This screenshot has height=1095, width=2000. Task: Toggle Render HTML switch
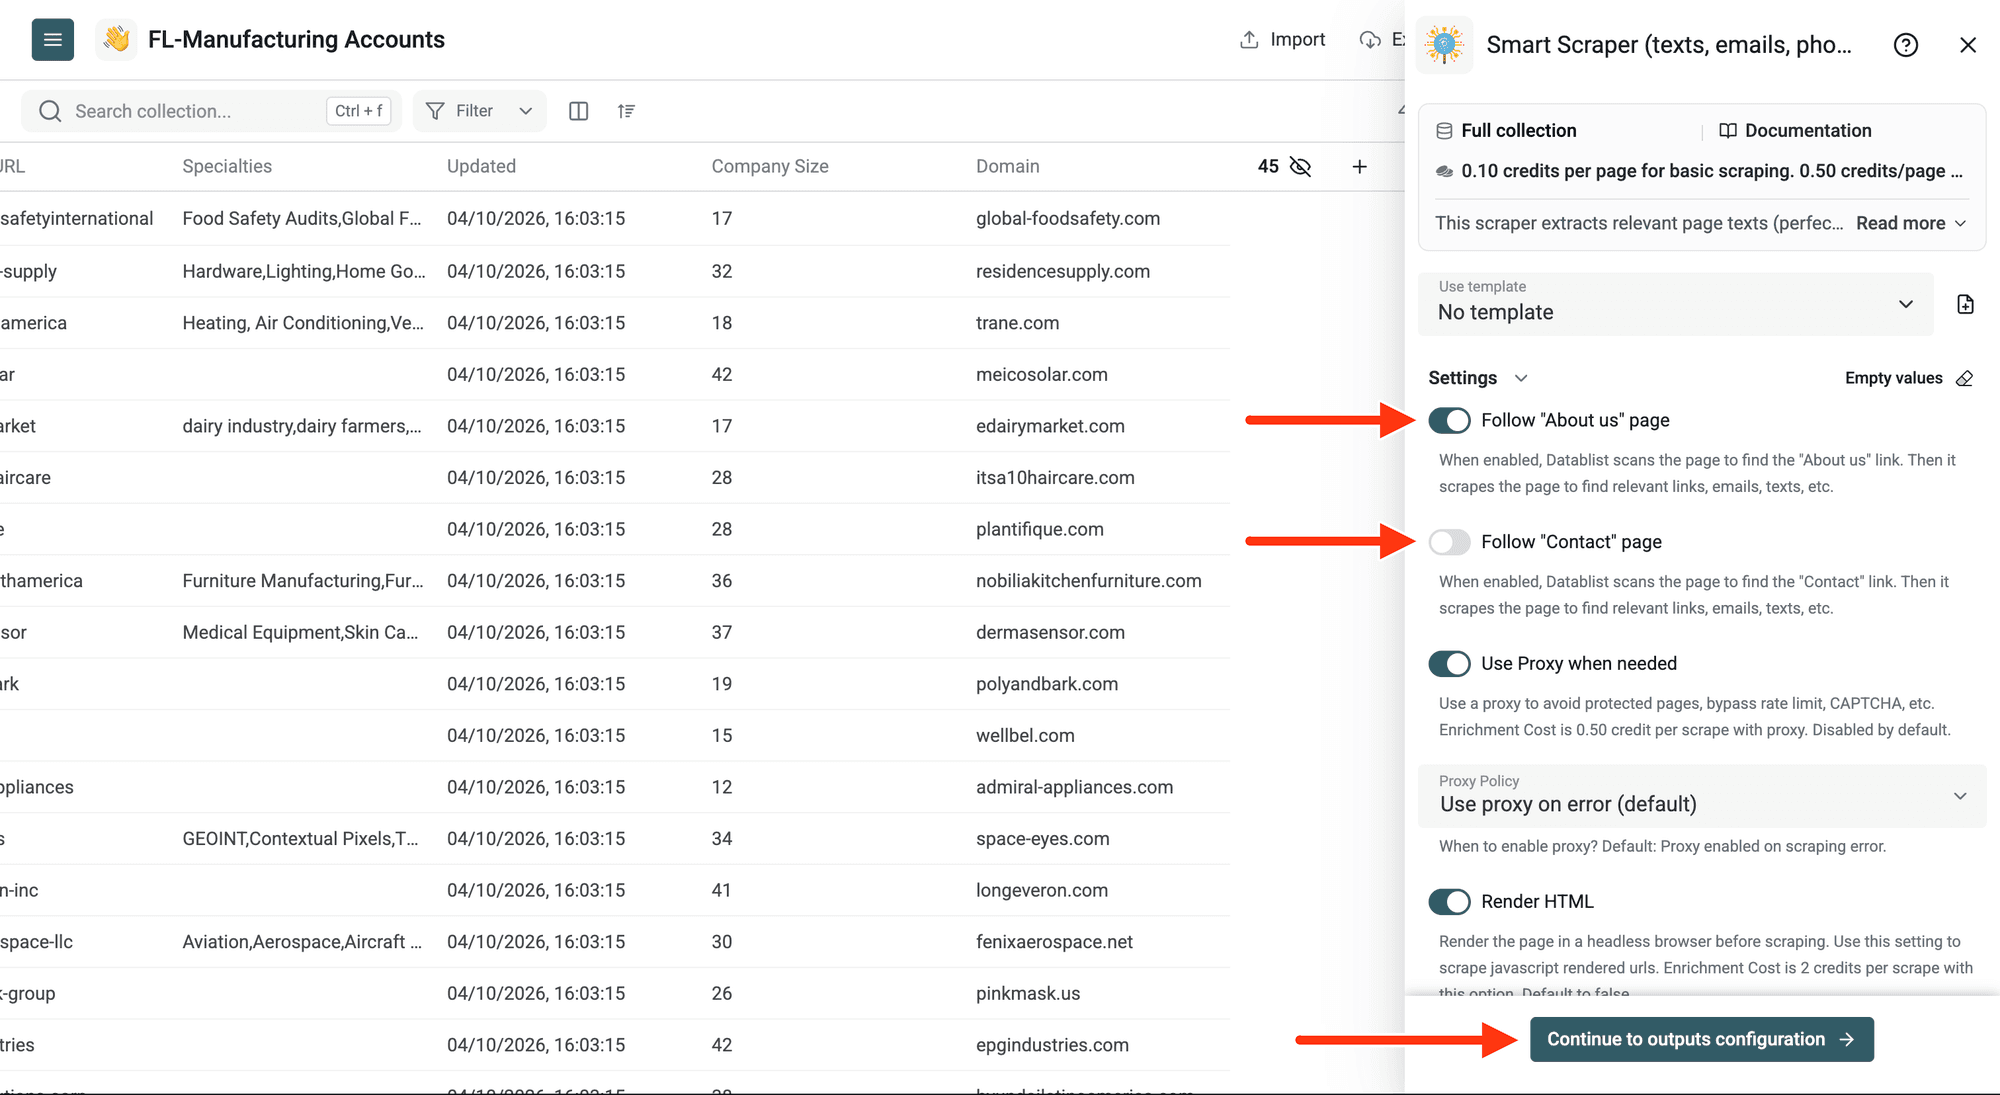tap(1449, 902)
